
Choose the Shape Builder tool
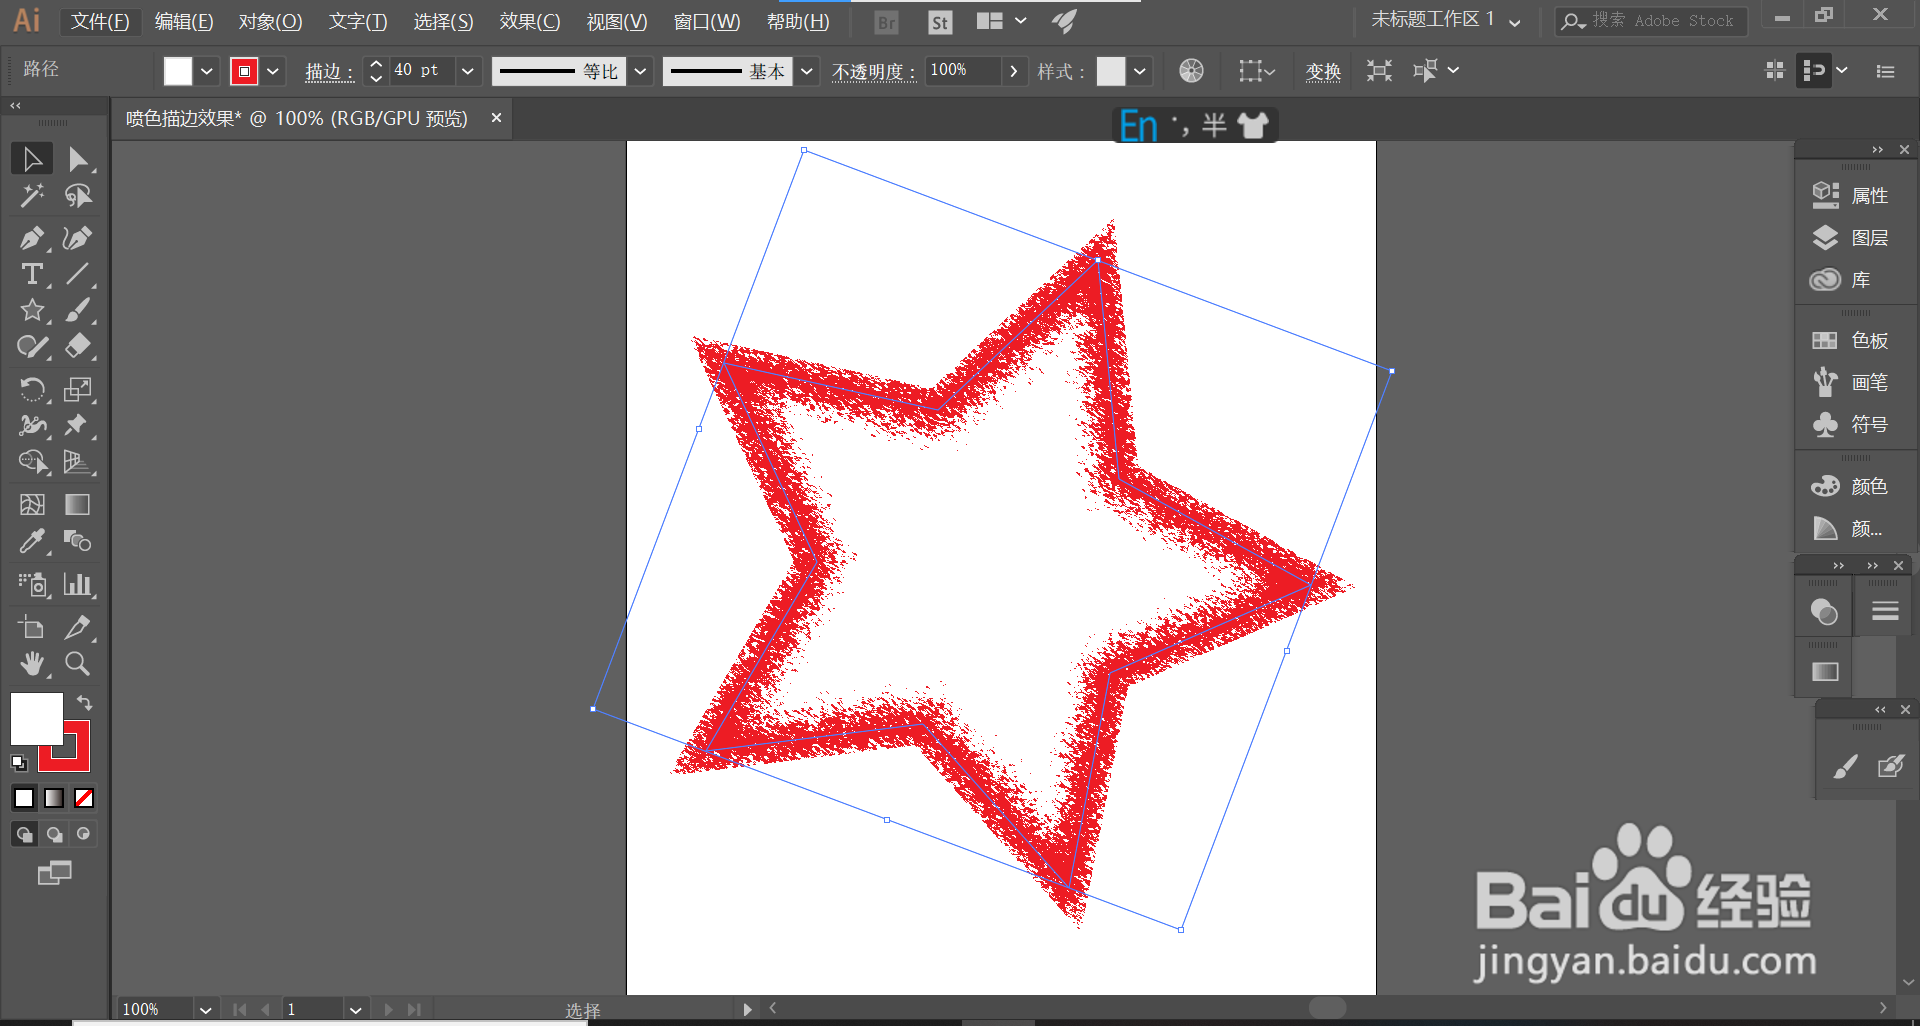pos(32,461)
